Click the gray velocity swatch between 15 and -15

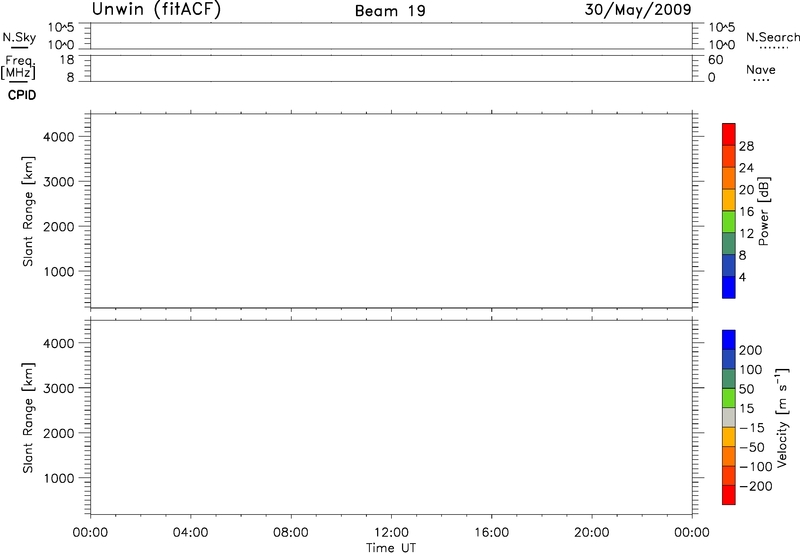729,418
